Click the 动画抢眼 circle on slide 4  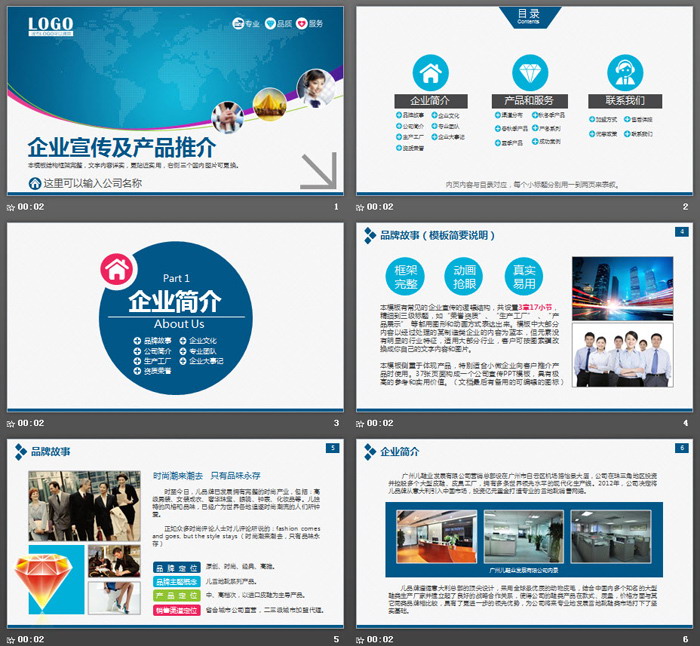(464, 277)
